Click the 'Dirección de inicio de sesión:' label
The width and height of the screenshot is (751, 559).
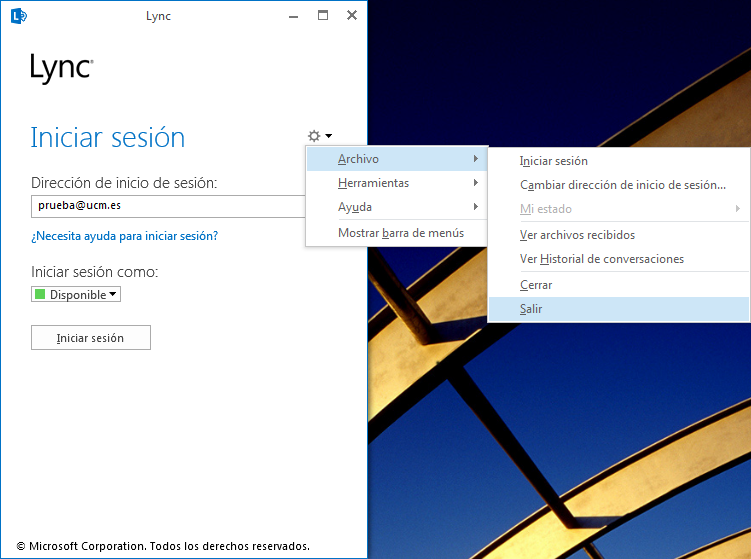[x=124, y=183]
